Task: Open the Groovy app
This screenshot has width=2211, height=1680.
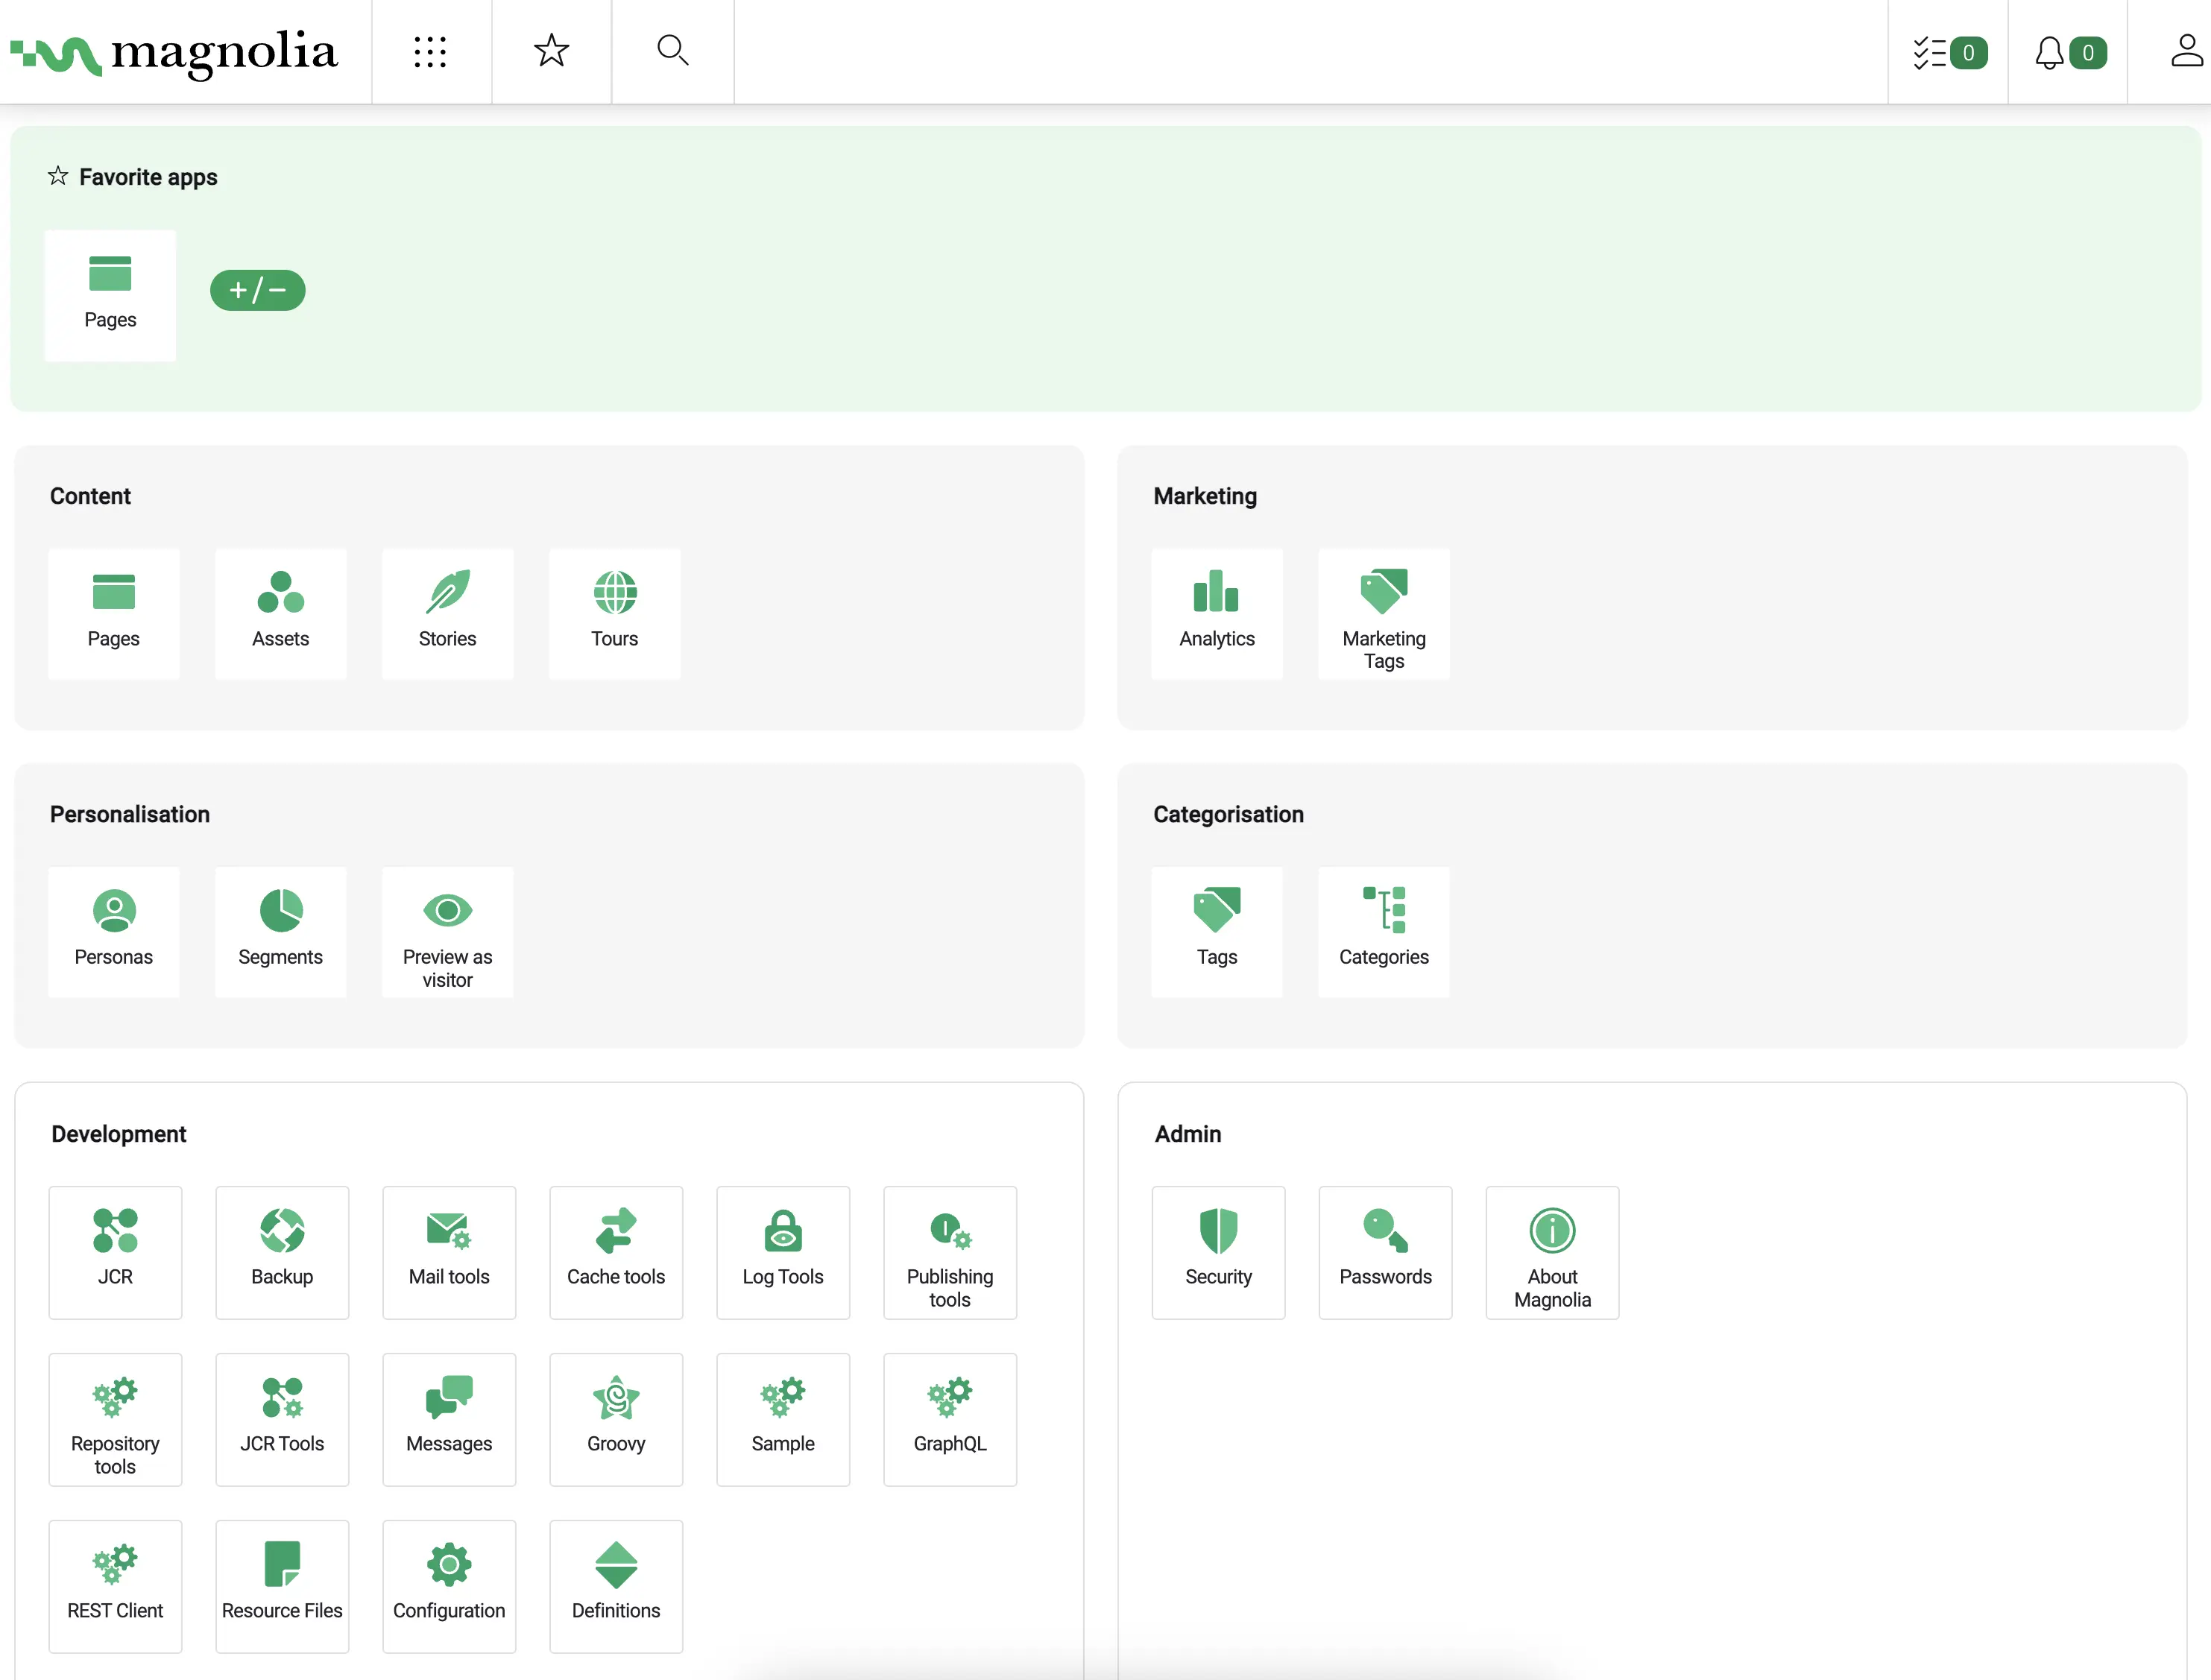Action: coord(616,1420)
